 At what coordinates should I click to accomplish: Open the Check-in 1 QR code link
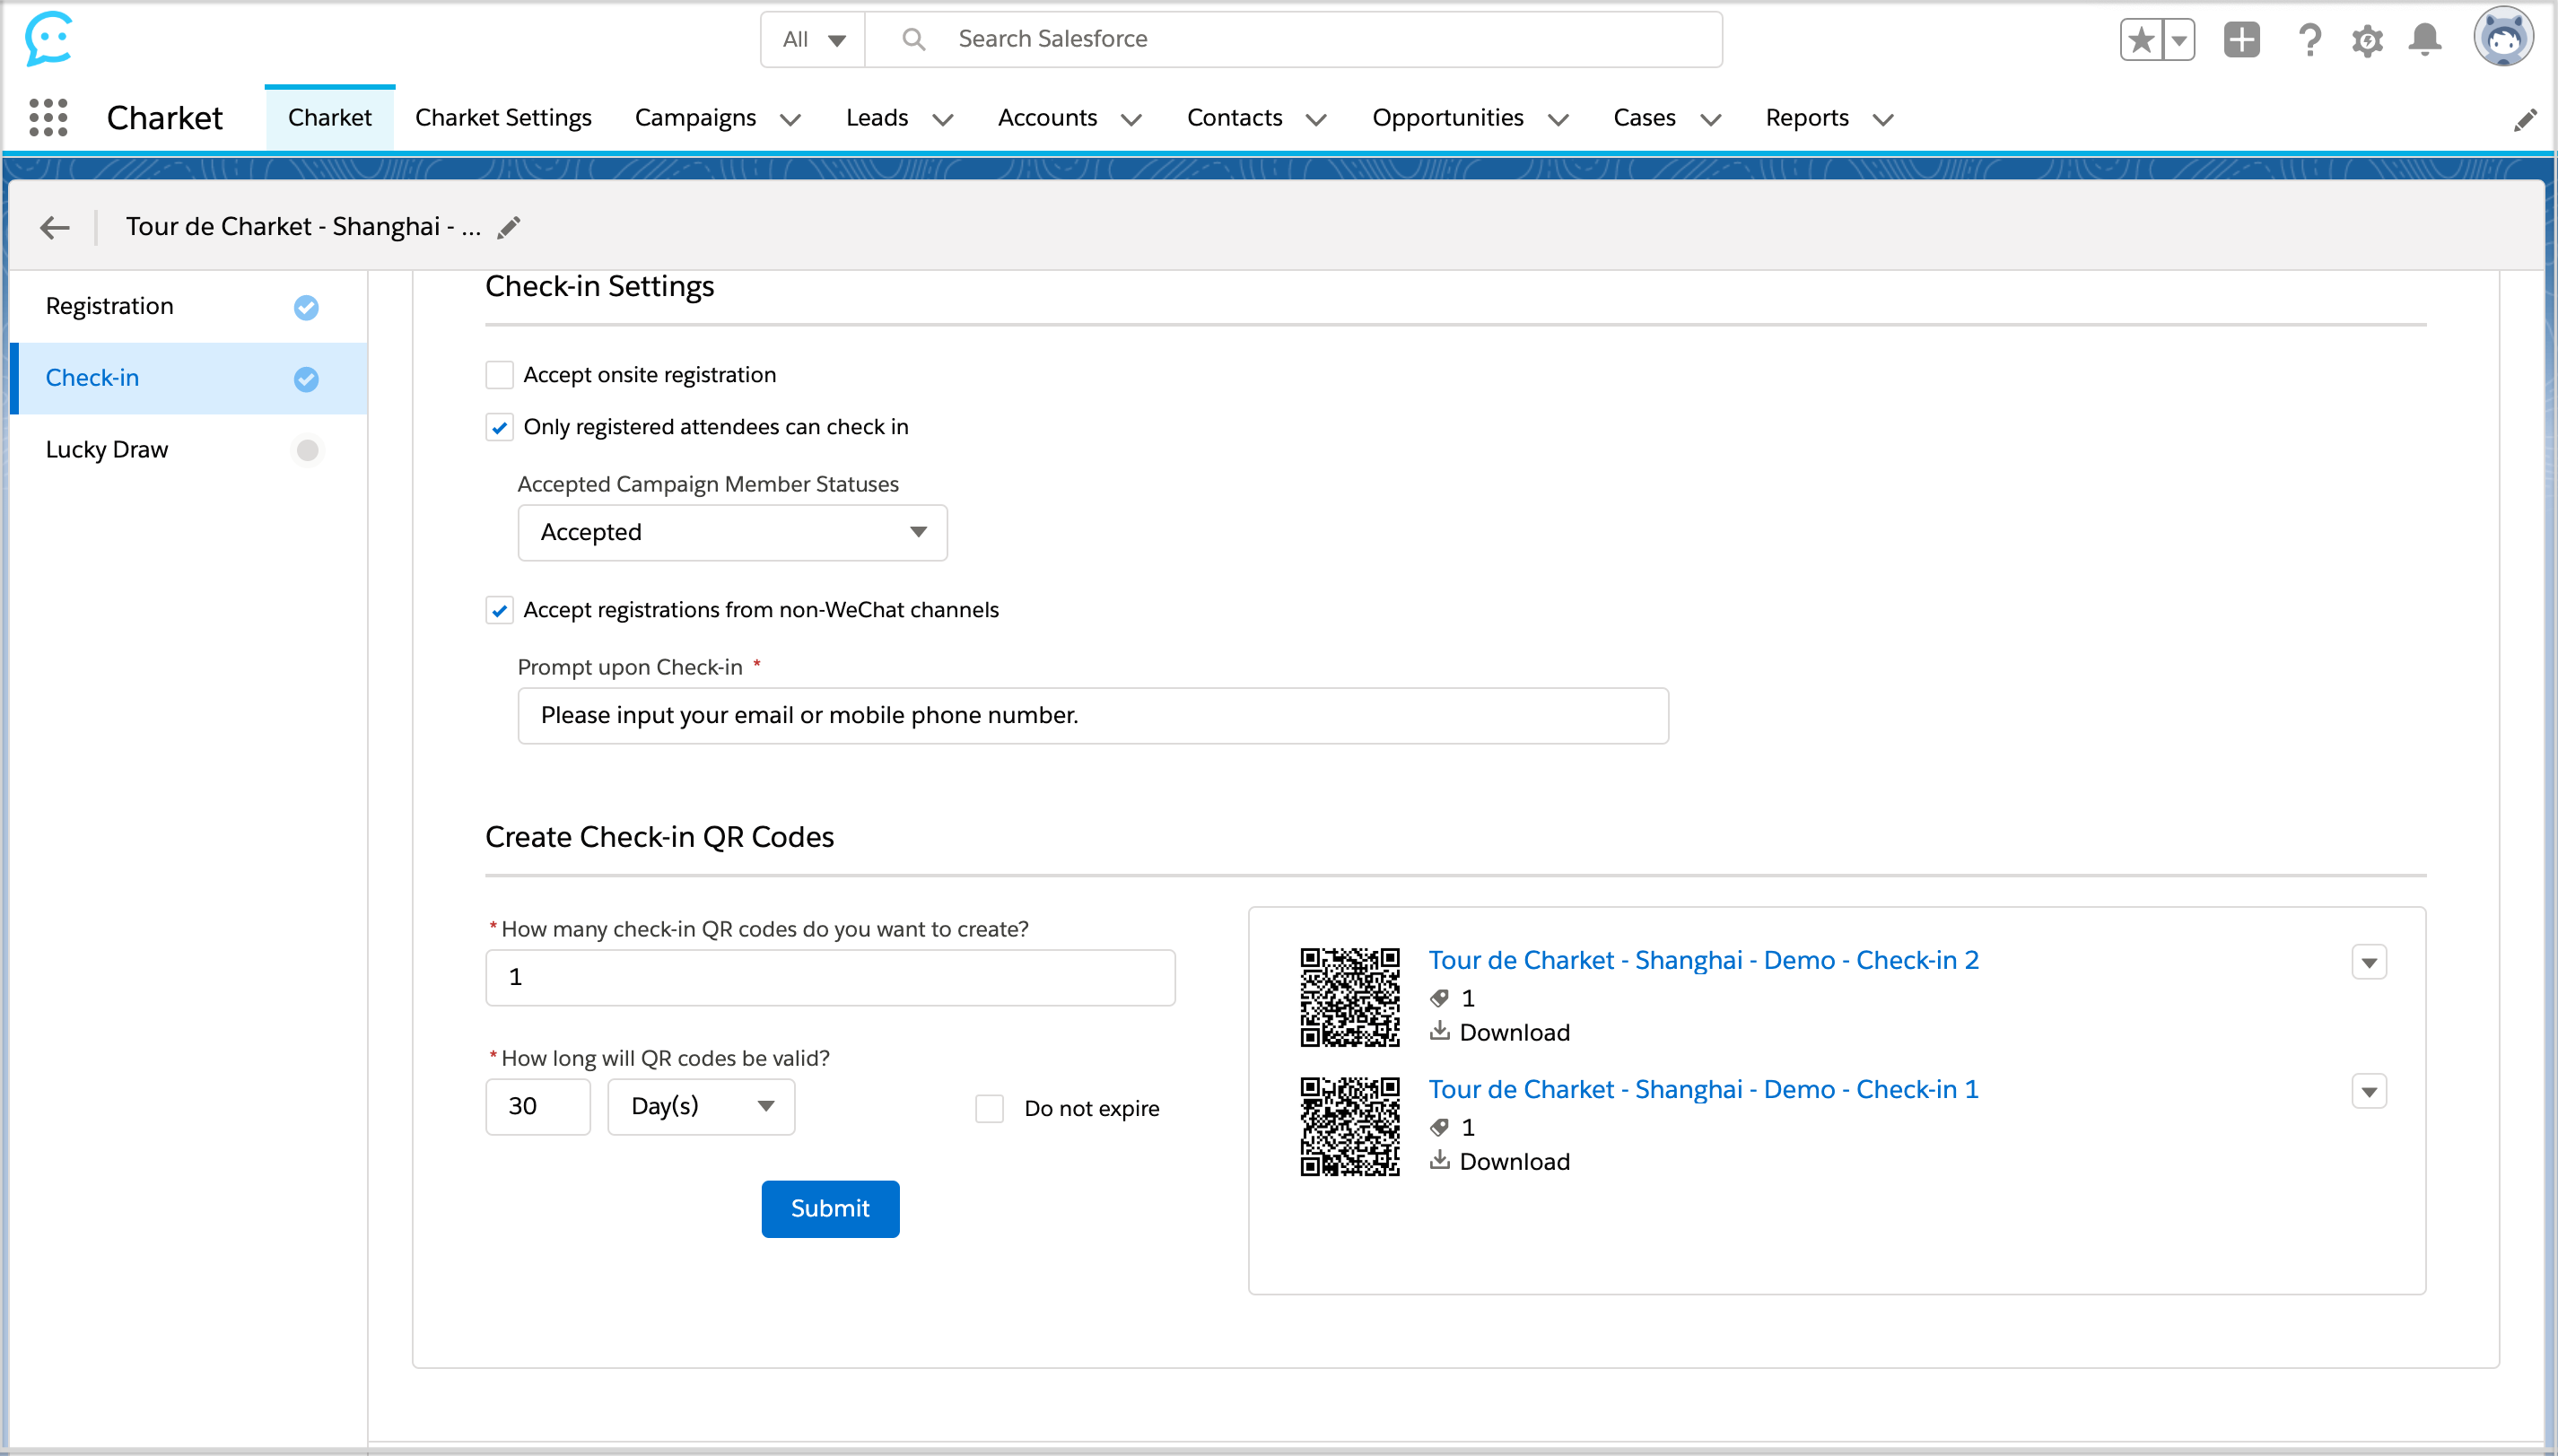[x=1702, y=1089]
